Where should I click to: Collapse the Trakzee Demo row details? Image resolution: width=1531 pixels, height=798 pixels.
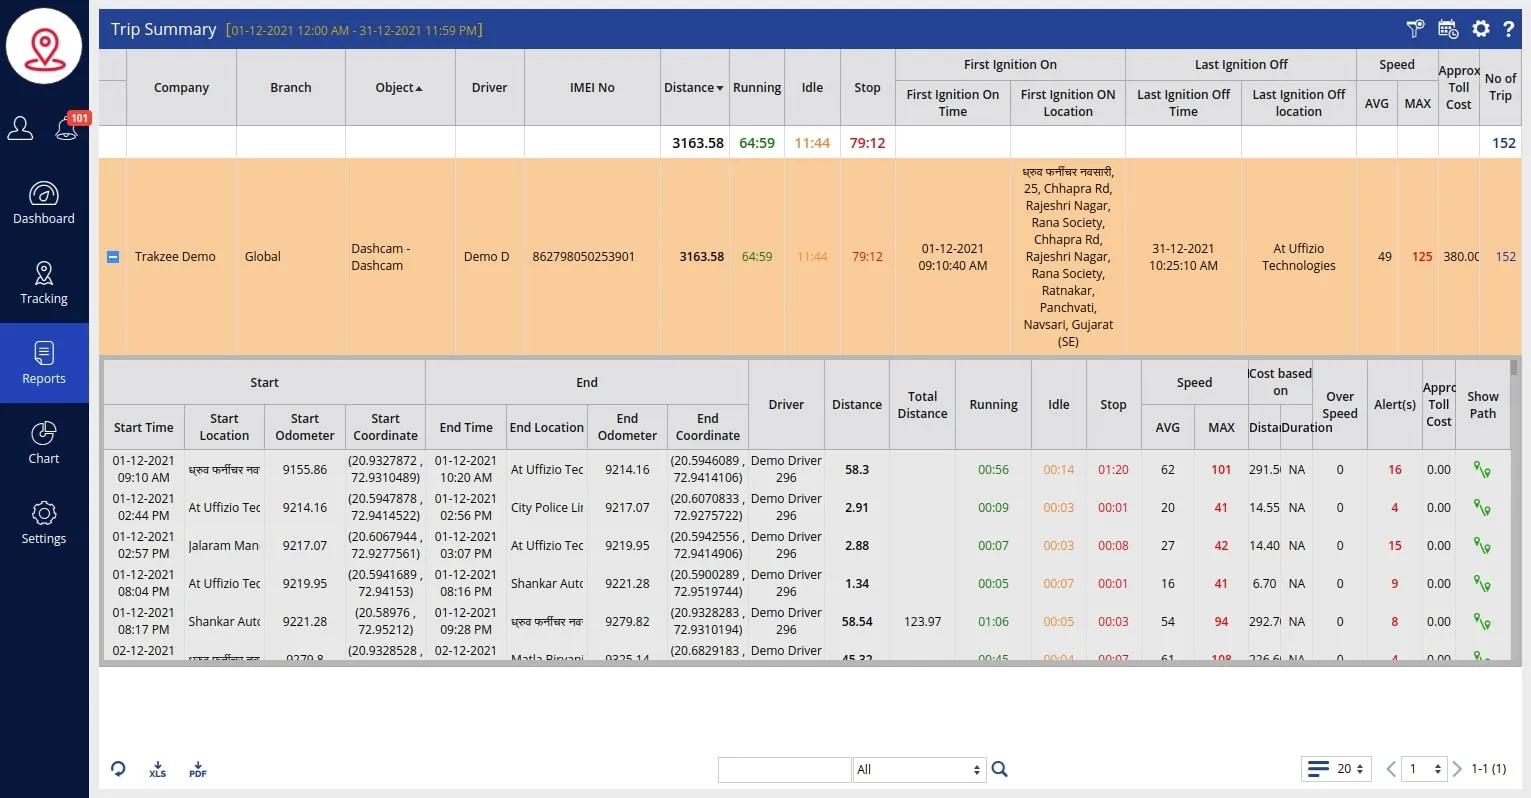113,257
